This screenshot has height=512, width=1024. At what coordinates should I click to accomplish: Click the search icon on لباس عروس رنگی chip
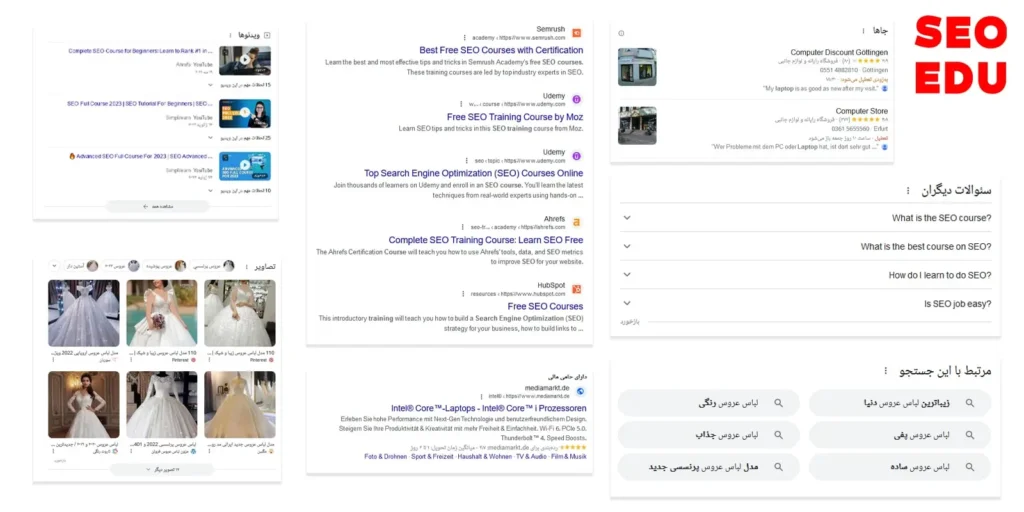778,403
